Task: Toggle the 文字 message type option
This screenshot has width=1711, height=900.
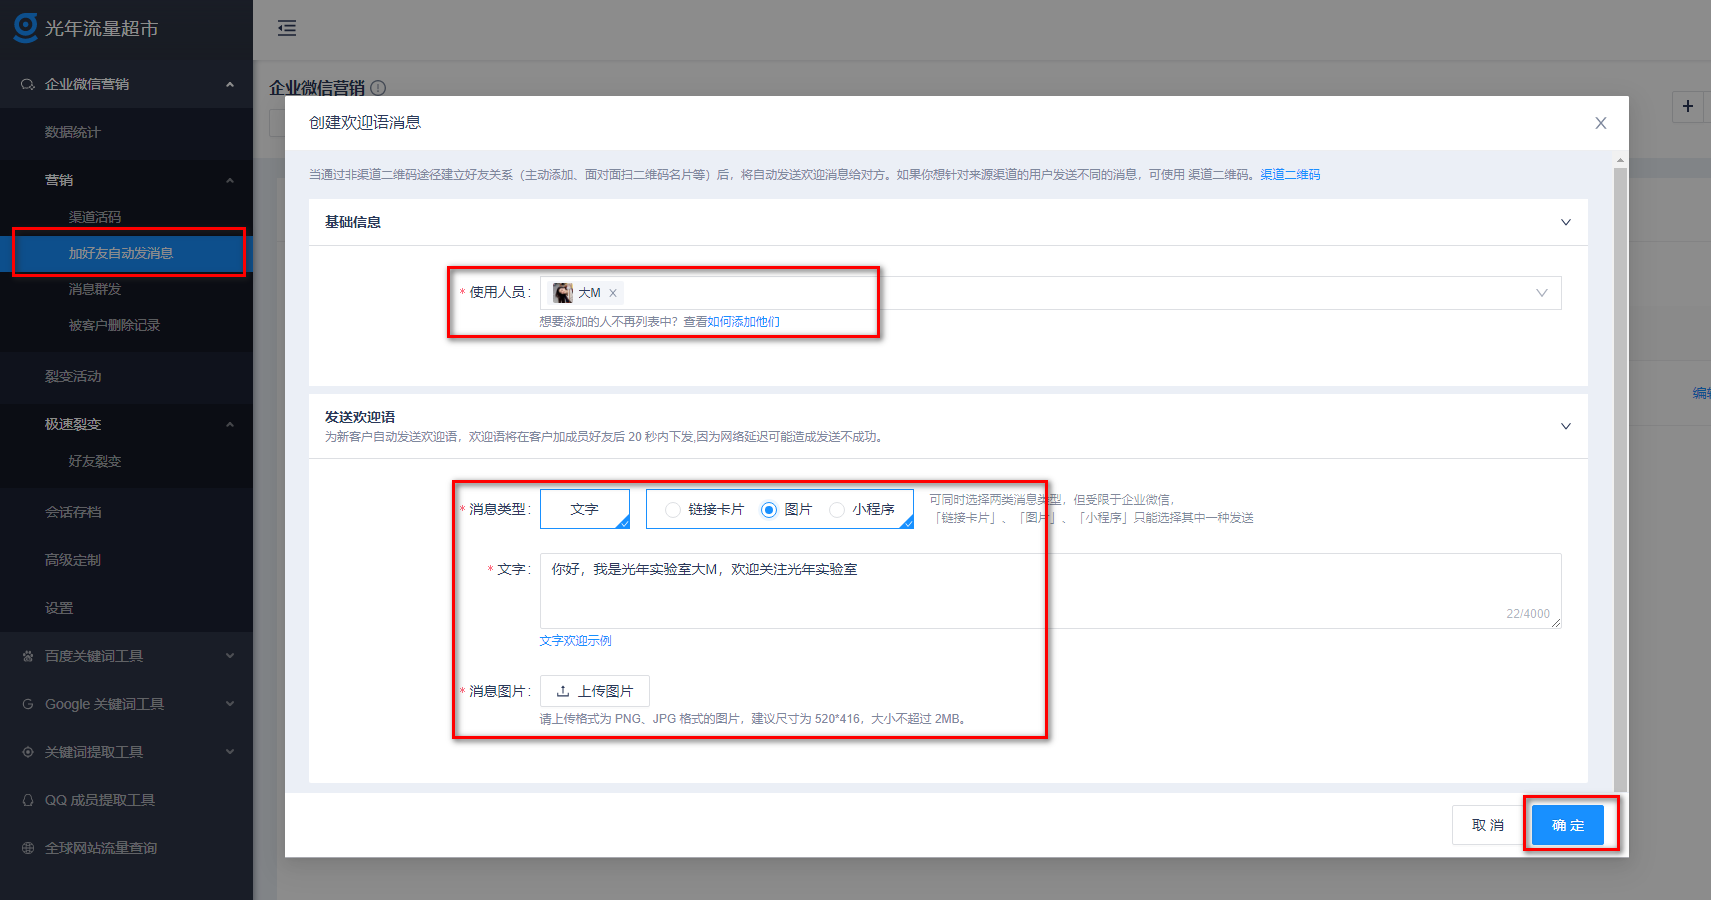Action: click(585, 509)
